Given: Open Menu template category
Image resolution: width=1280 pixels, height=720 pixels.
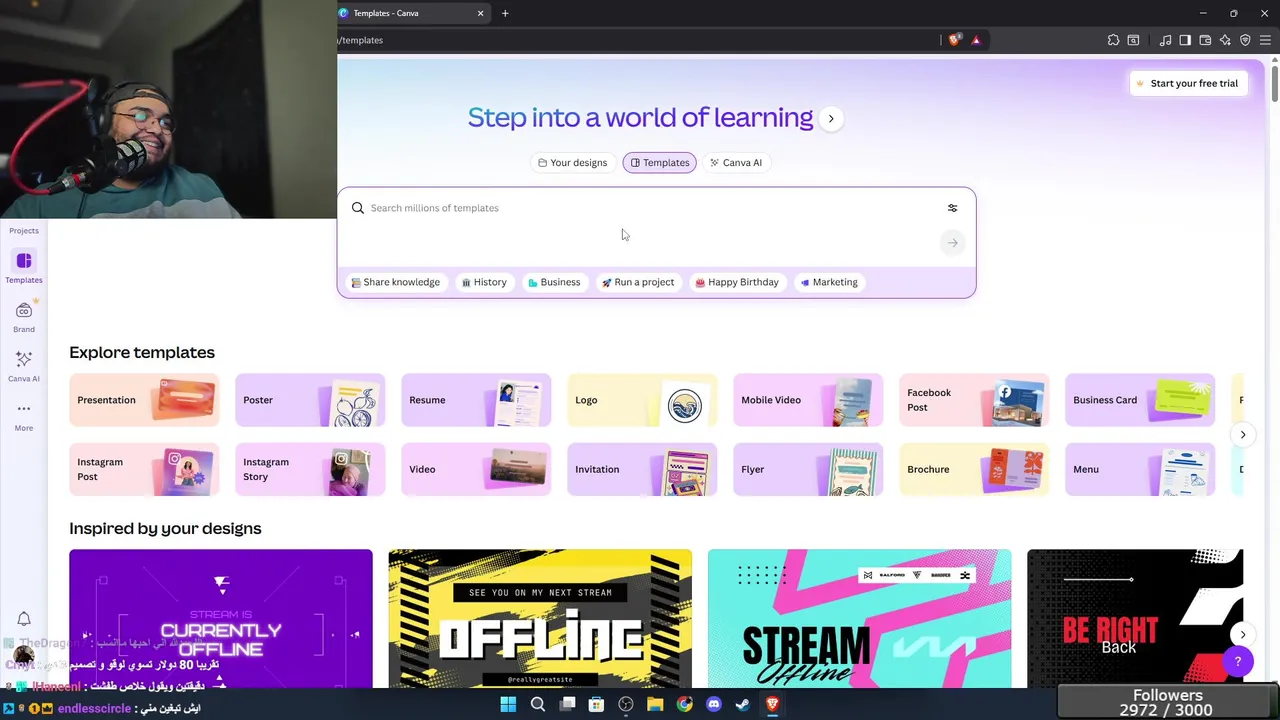Looking at the screenshot, I should (1140, 469).
